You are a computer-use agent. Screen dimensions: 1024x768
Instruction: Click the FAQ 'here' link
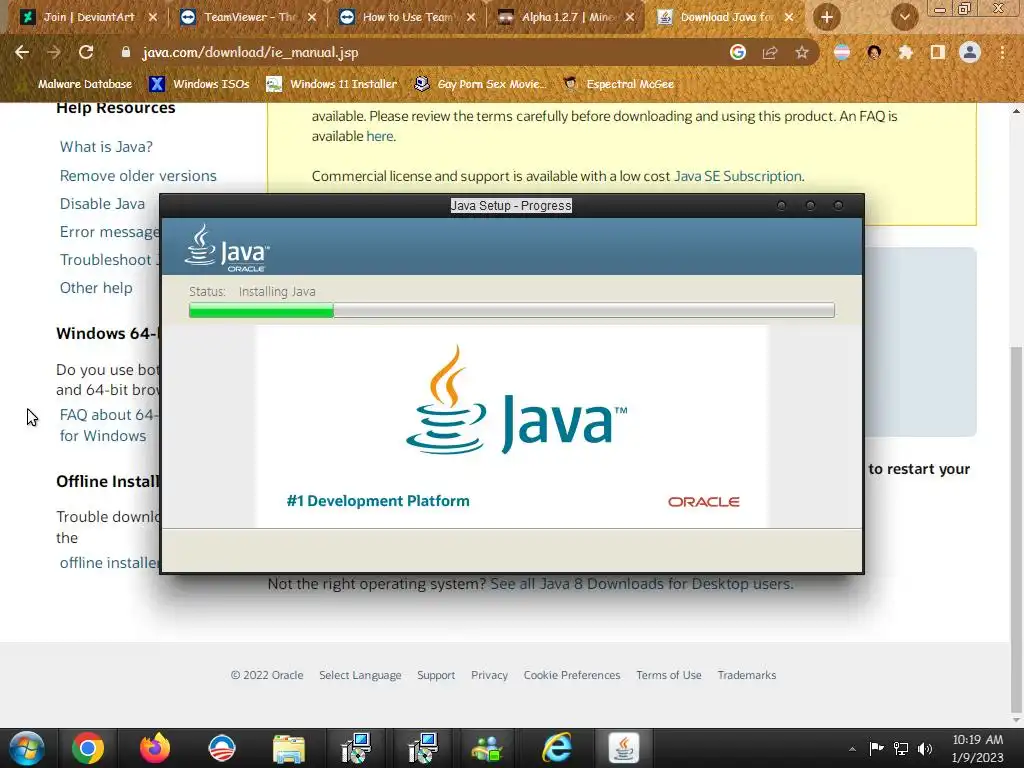[x=379, y=136]
